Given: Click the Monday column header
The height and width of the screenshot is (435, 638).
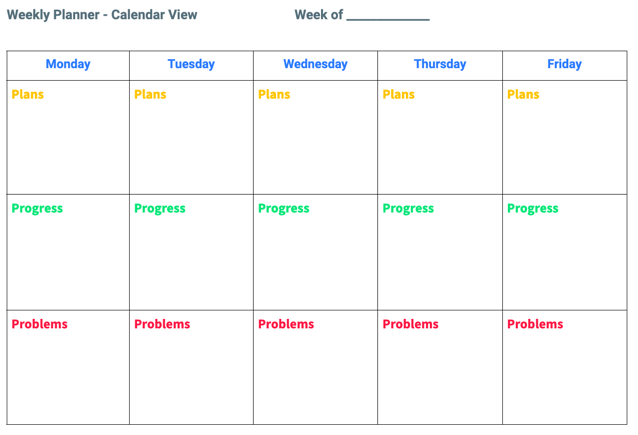Looking at the screenshot, I should pos(68,65).
